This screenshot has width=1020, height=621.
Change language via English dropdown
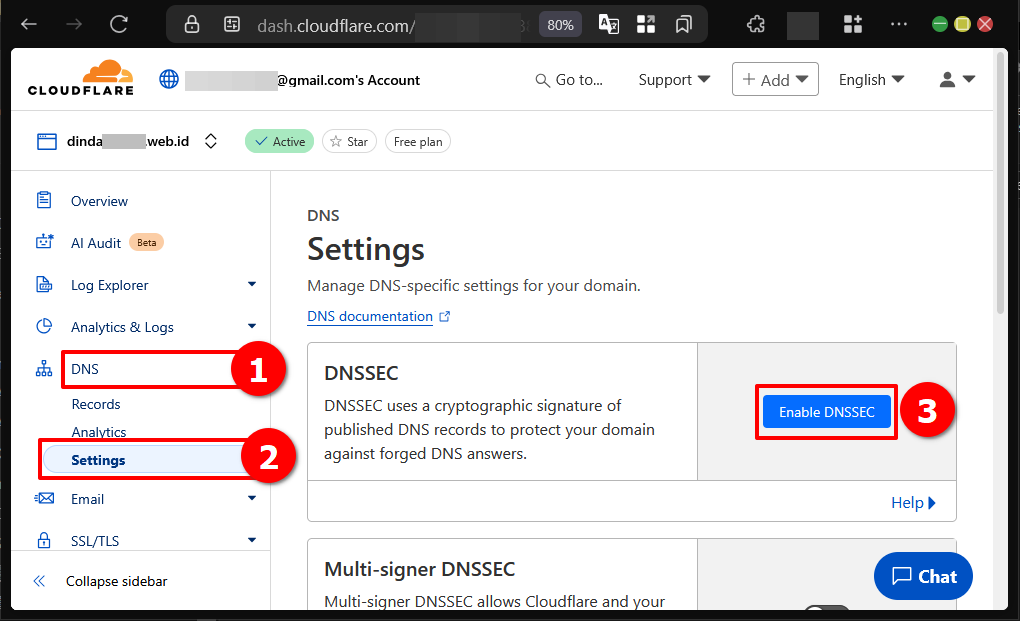871,79
